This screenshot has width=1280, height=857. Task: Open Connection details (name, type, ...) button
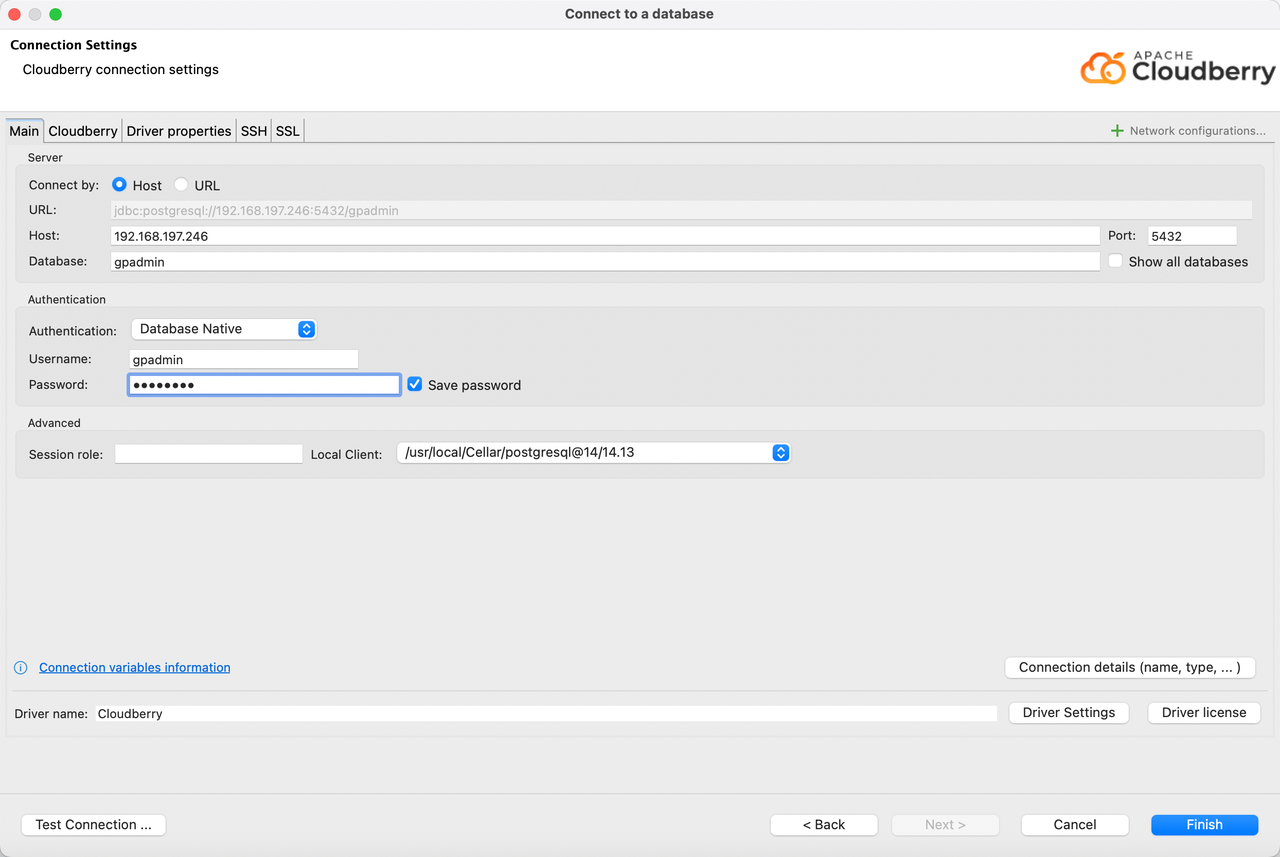1129,668
